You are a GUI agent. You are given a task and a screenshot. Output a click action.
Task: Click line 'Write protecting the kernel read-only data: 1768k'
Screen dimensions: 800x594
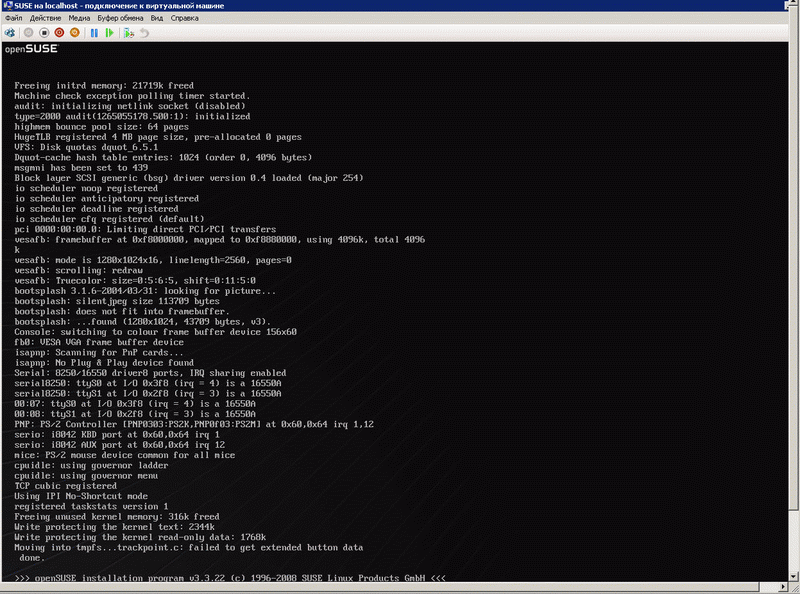click(x=140, y=537)
